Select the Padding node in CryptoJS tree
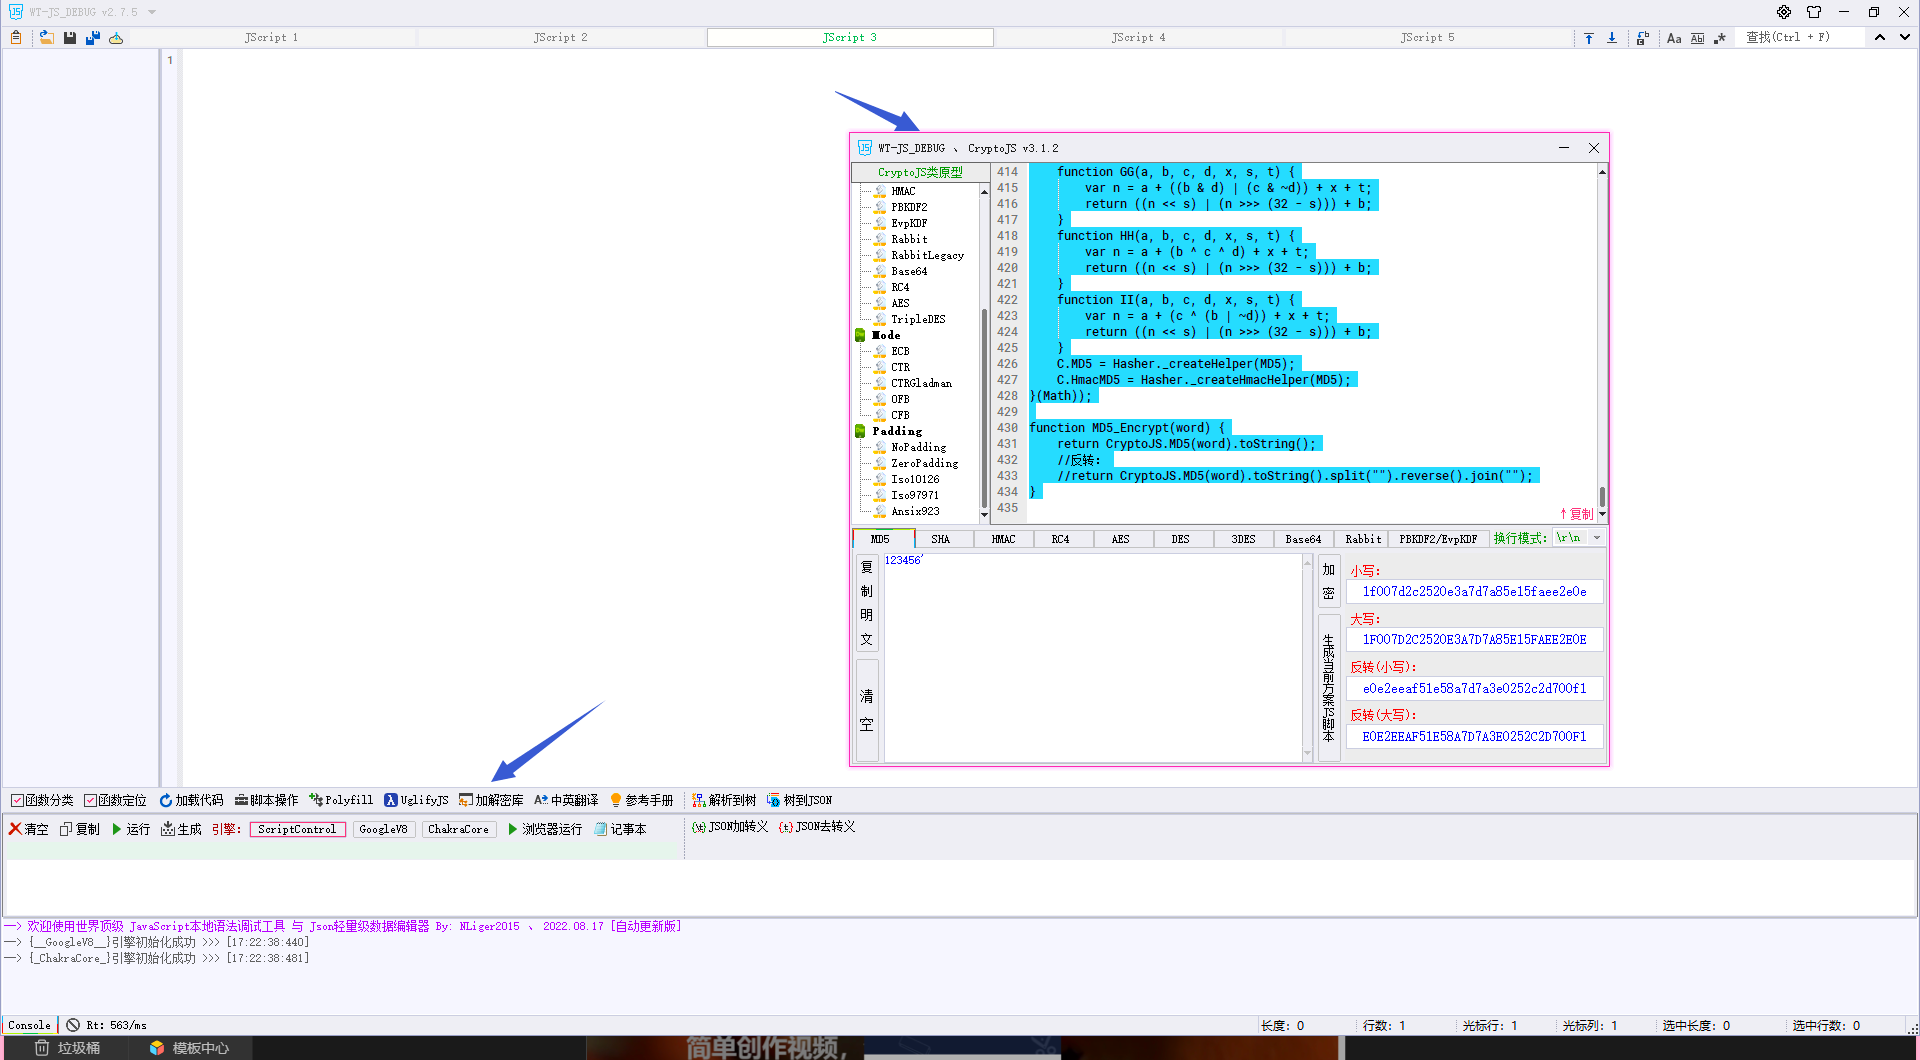The width and height of the screenshot is (1920, 1060). (896, 431)
